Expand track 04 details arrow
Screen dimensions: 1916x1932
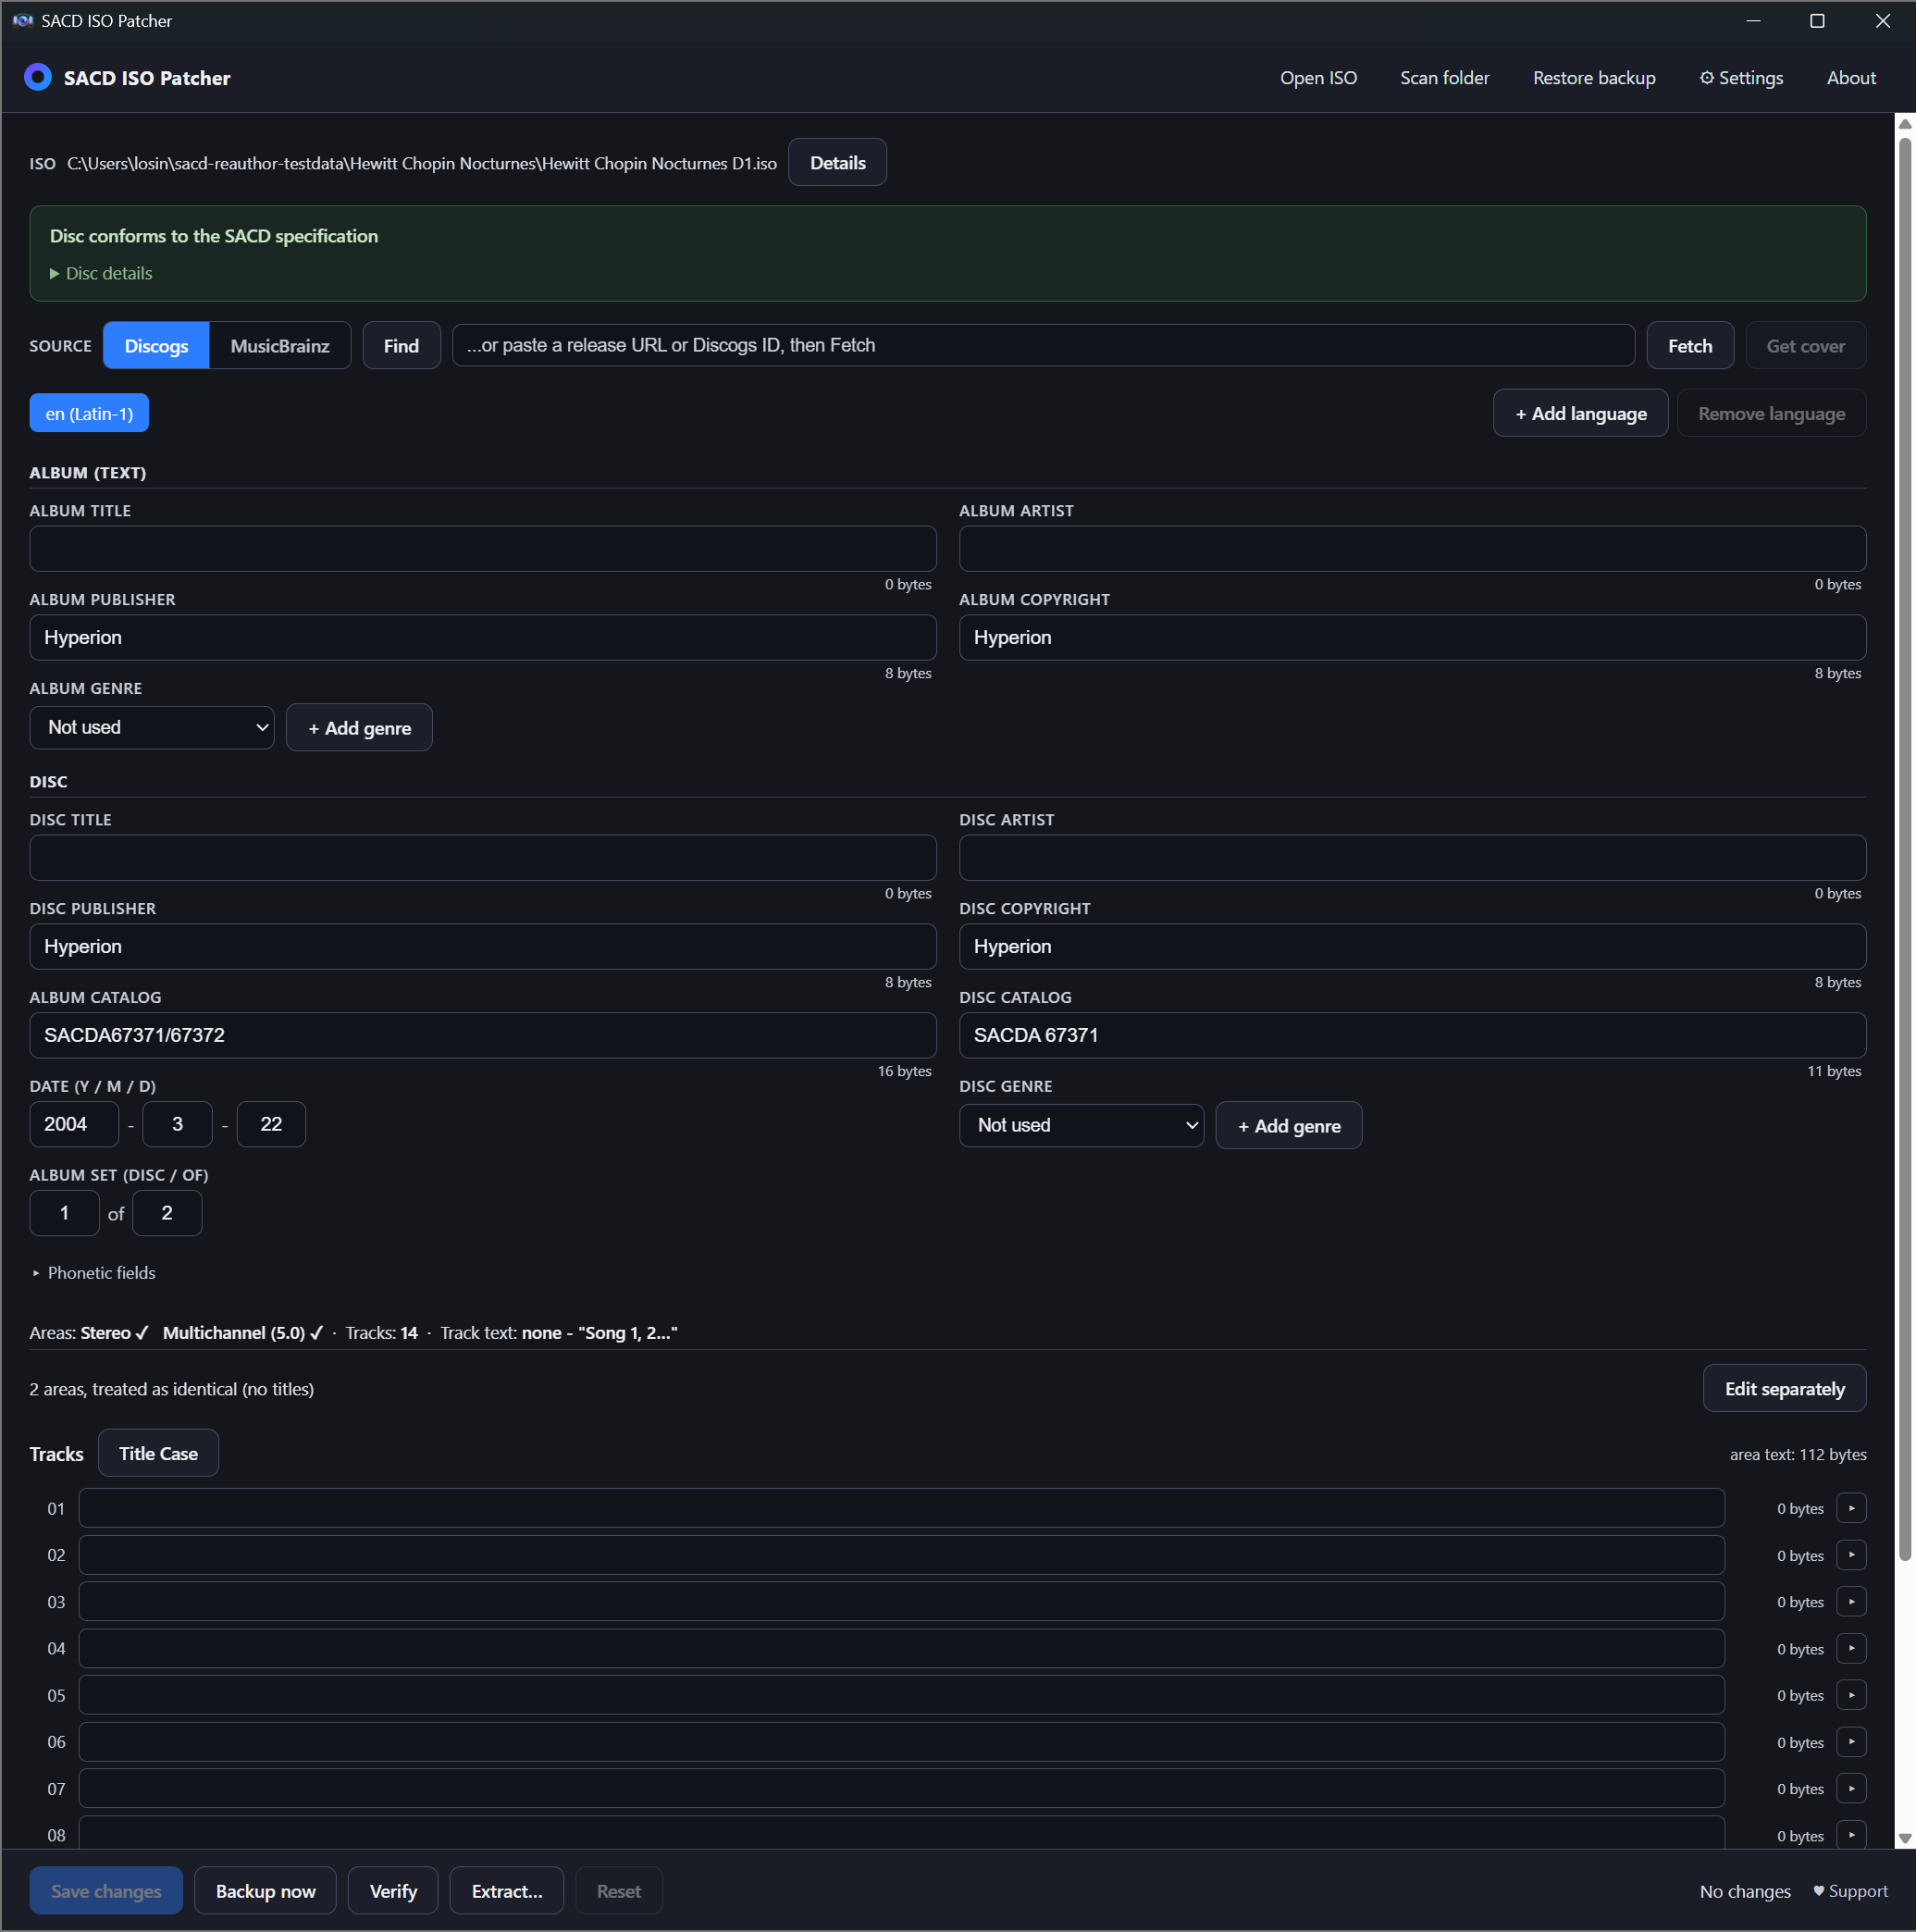[1851, 1648]
